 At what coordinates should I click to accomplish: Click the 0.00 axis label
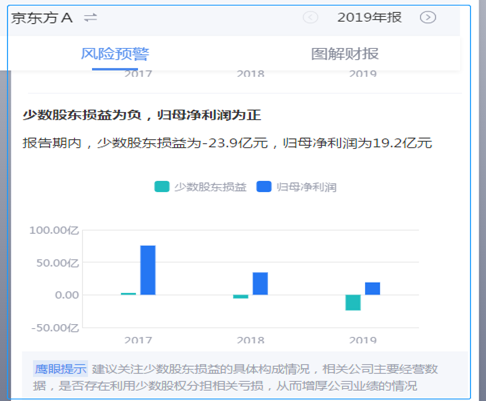tap(67, 295)
